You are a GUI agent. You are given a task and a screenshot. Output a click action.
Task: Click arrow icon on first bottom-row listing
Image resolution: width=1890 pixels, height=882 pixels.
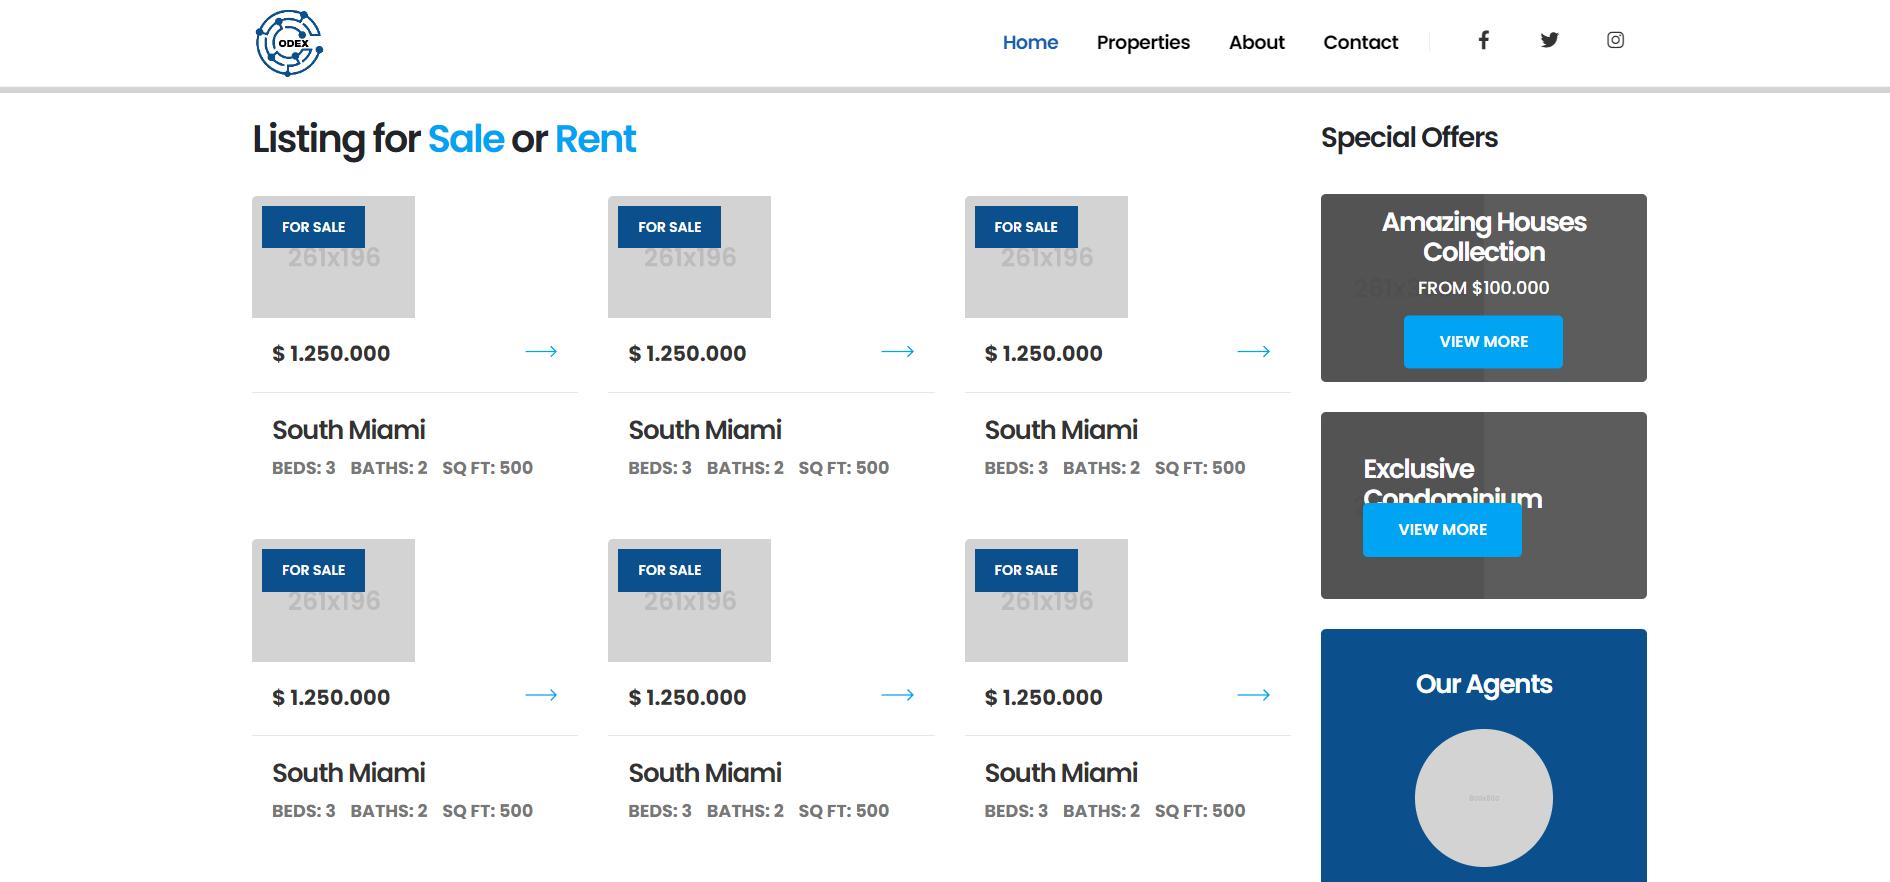(541, 695)
